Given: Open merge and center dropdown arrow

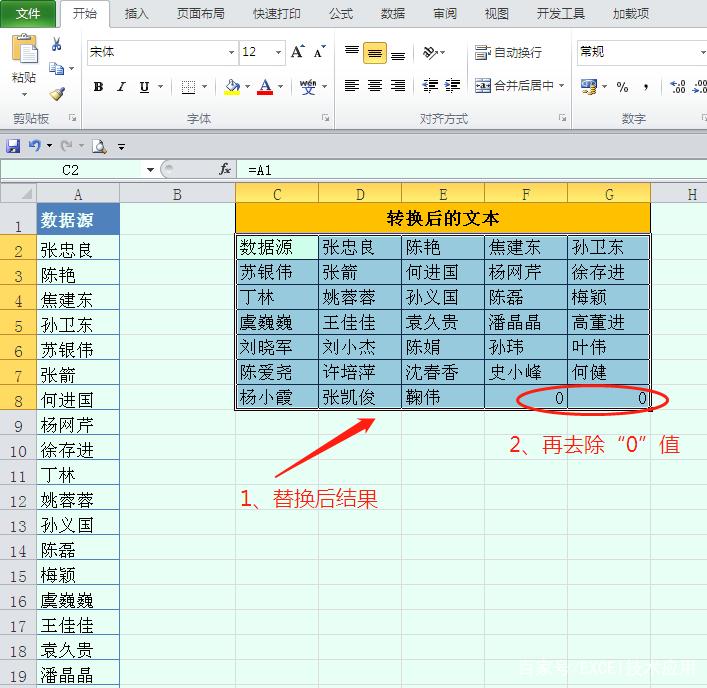Looking at the screenshot, I should tap(561, 85).
